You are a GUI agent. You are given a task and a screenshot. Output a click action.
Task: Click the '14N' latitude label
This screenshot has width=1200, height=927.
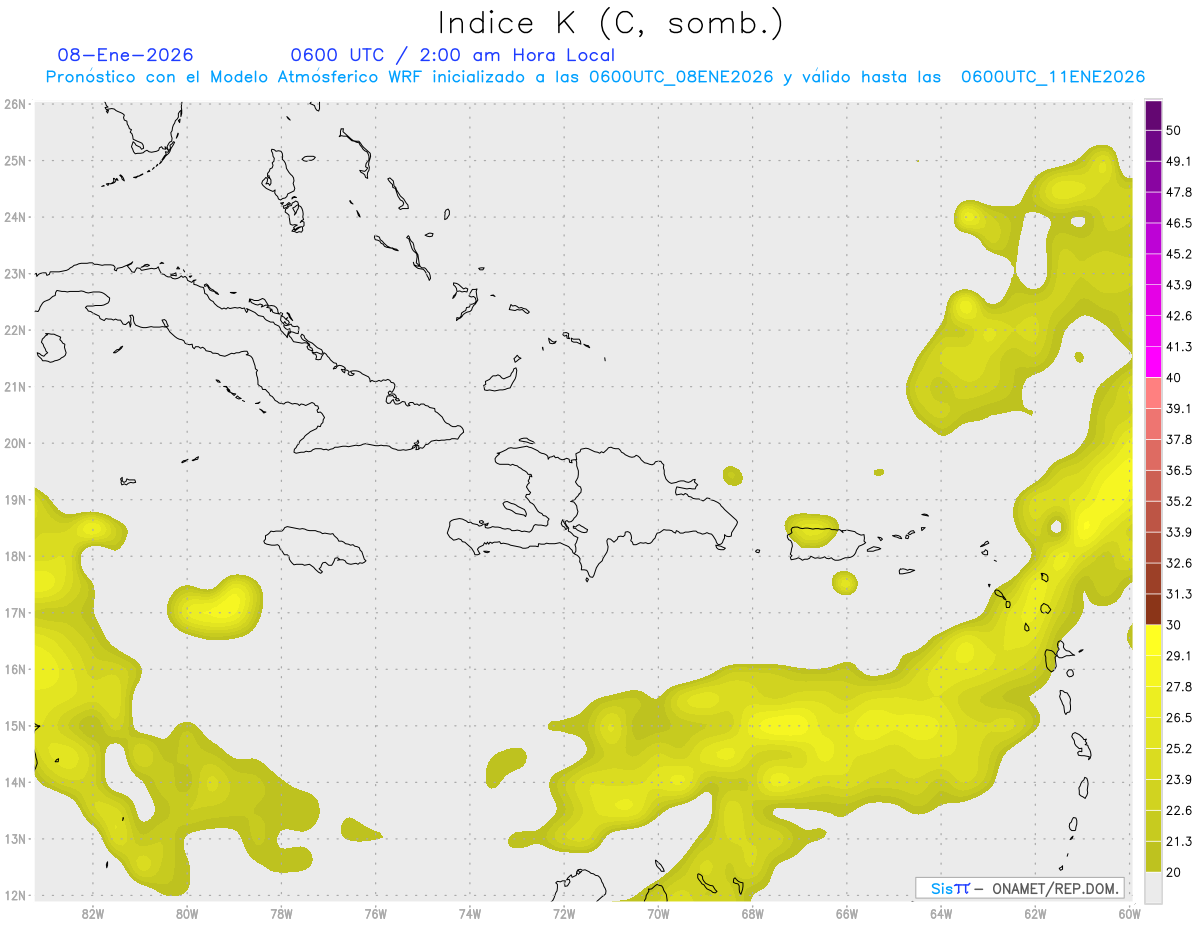[x=15, y=782]
